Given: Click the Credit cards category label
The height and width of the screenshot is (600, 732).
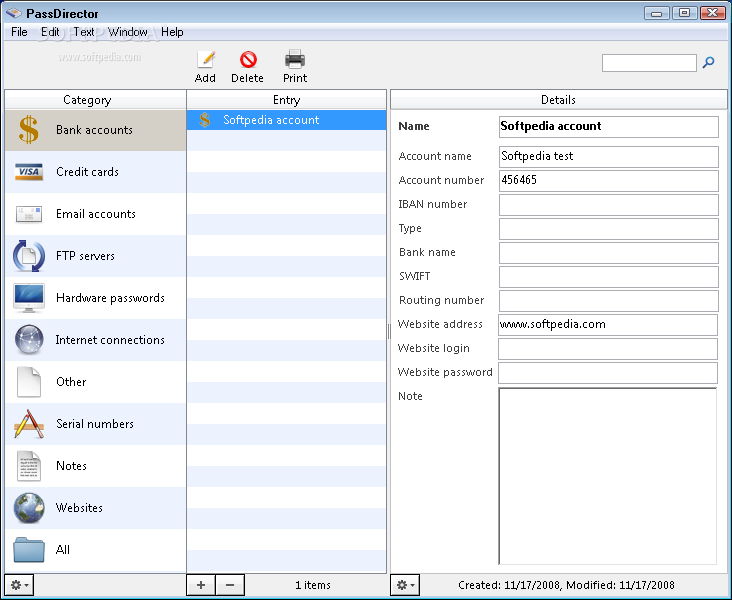Looking at the screenshot, I should 87,172.
